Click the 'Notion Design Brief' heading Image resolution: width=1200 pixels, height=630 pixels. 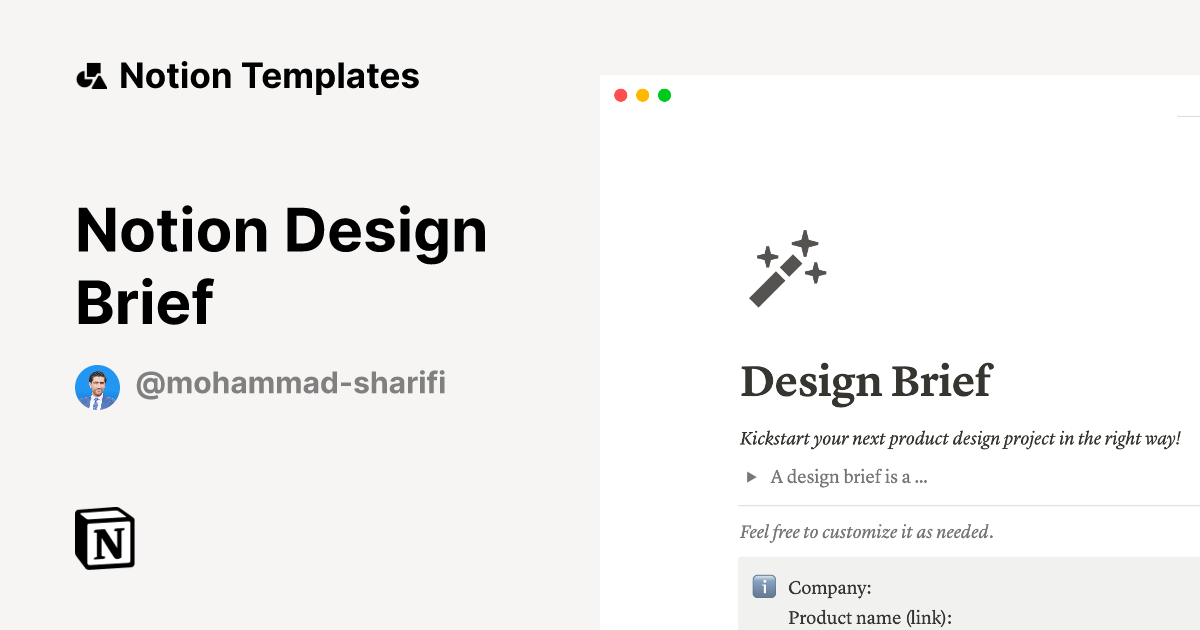pyautogui.click(x=282, y=265)
